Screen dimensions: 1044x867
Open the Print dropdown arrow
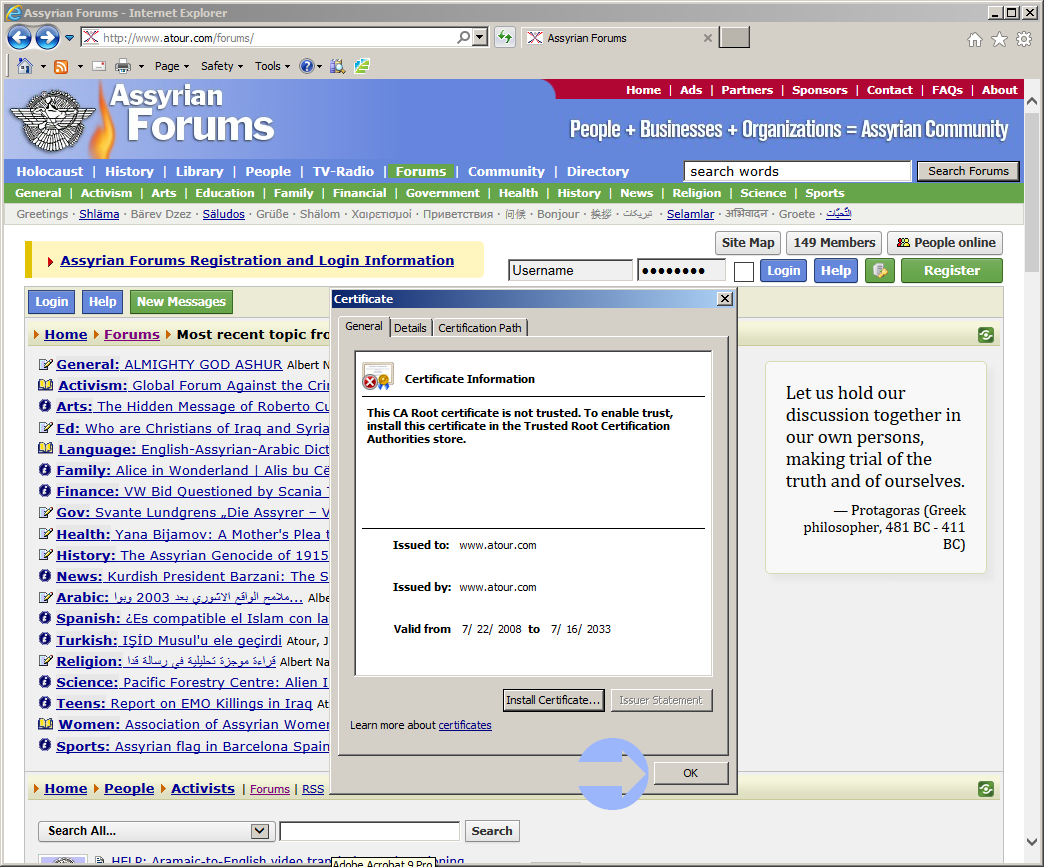(x=141, y=67)
